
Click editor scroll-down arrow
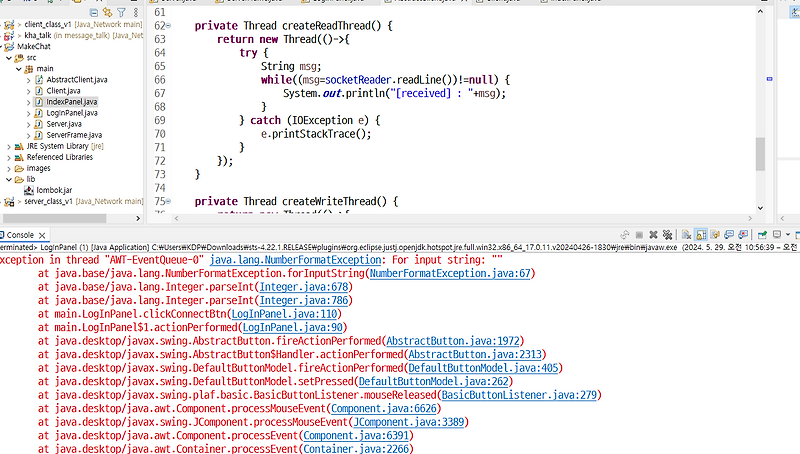[x=760, y=208]
